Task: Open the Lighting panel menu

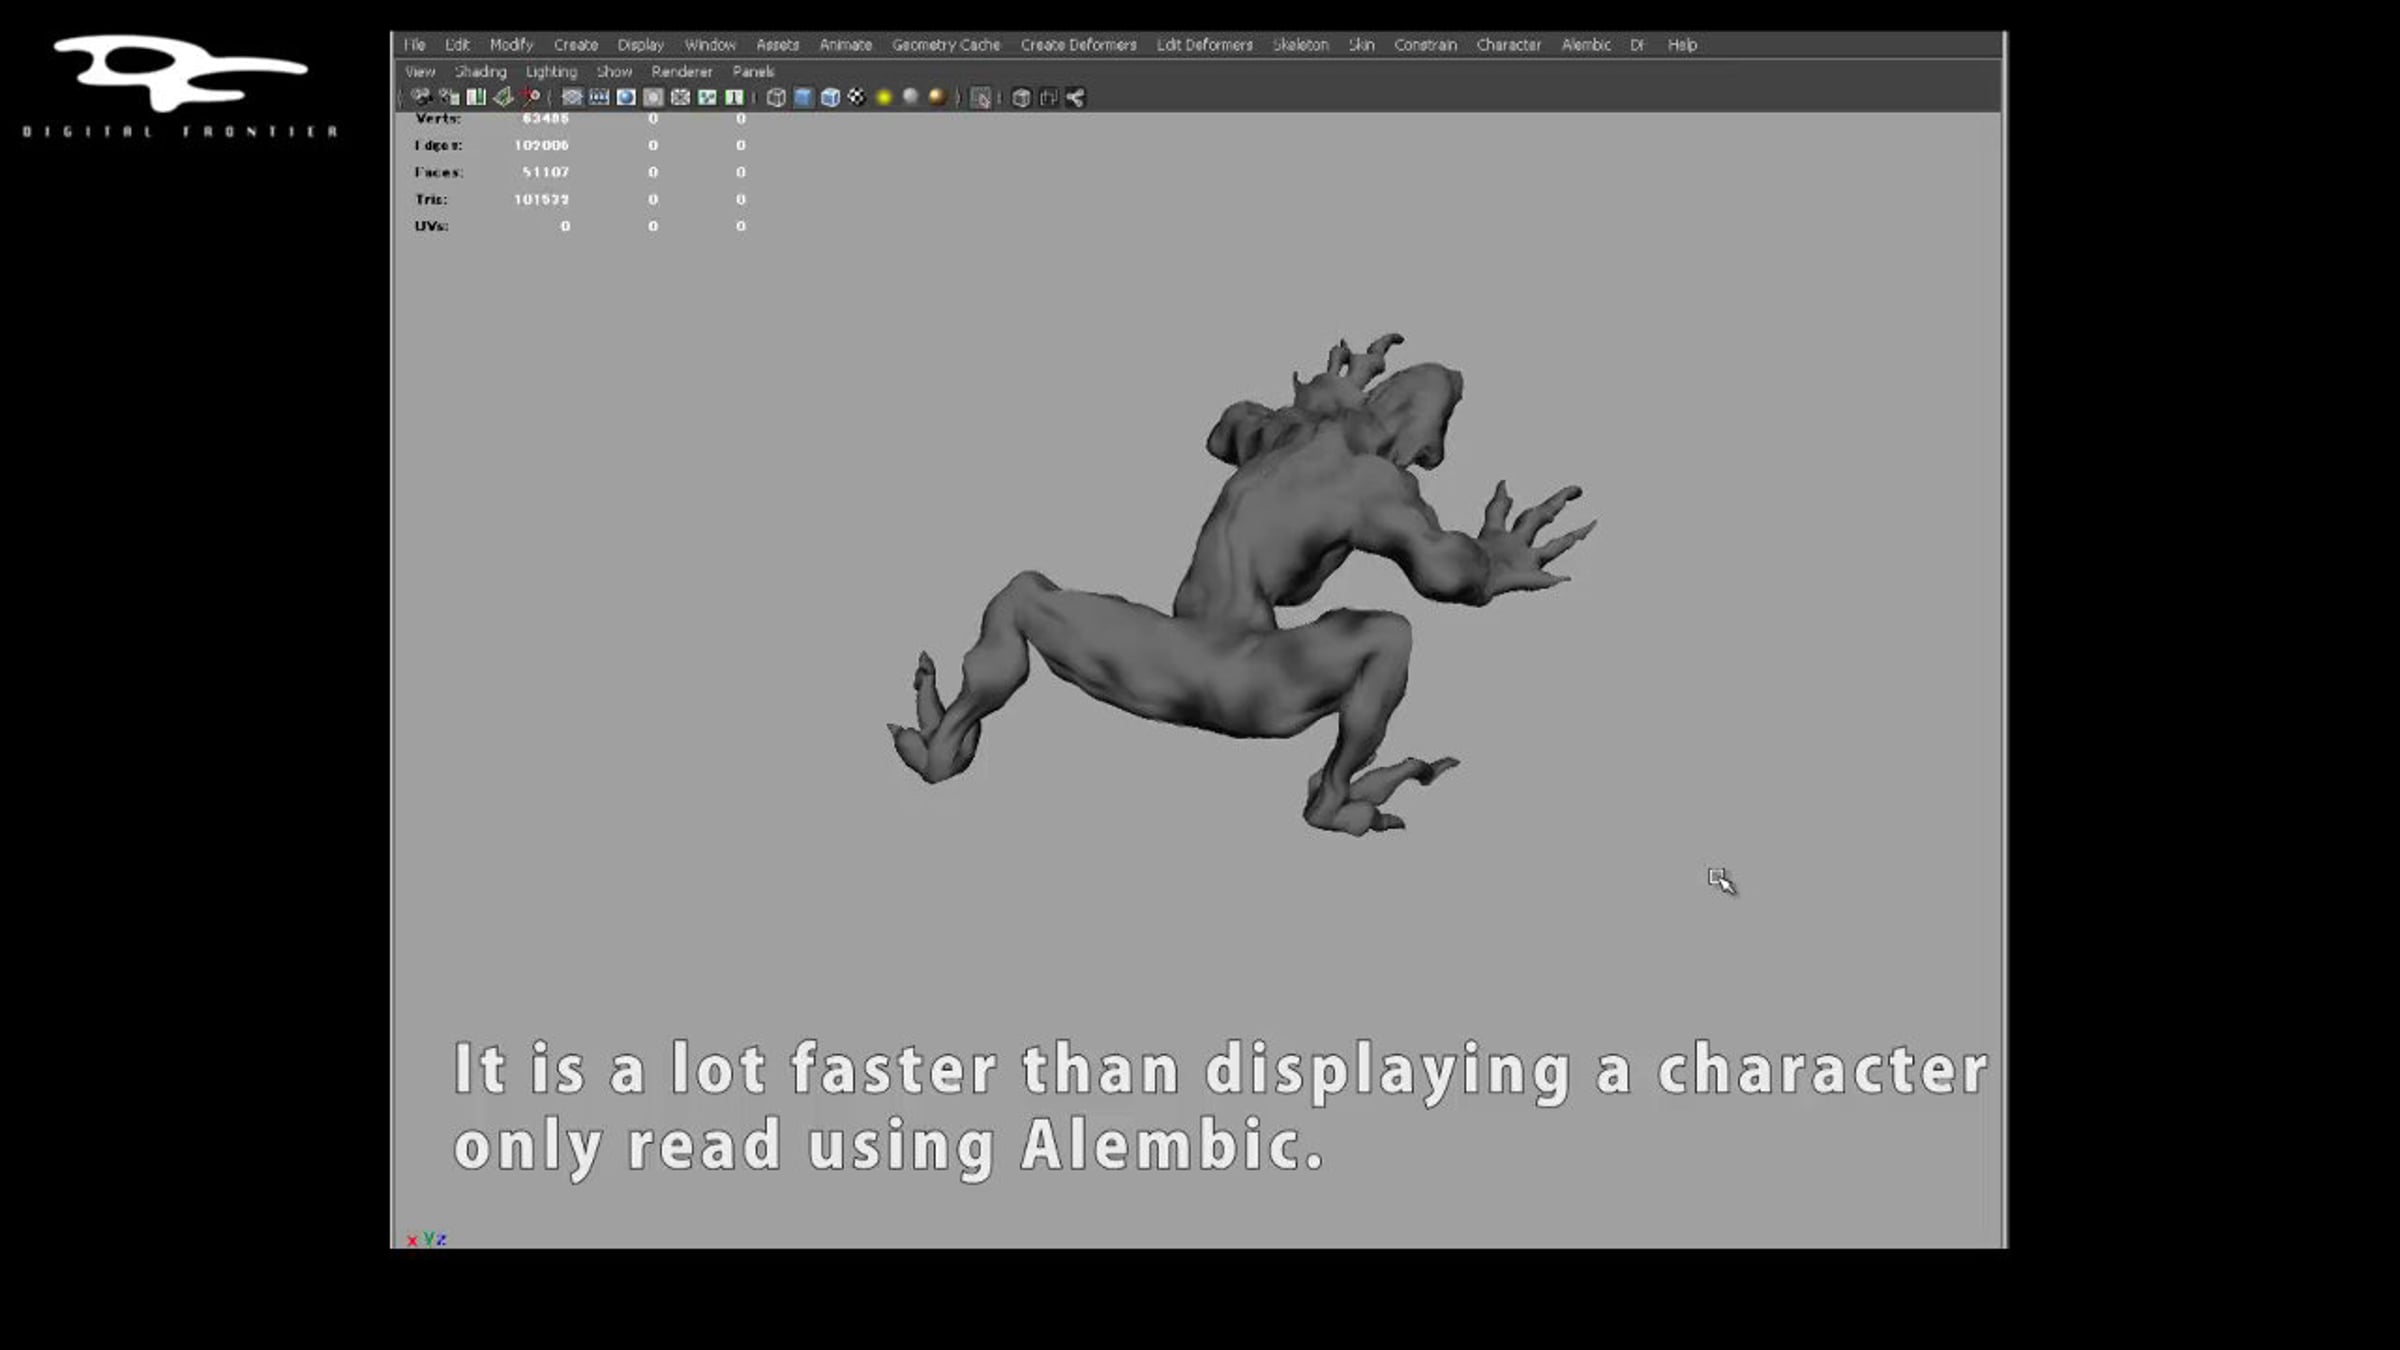Action: click(552, 72)
